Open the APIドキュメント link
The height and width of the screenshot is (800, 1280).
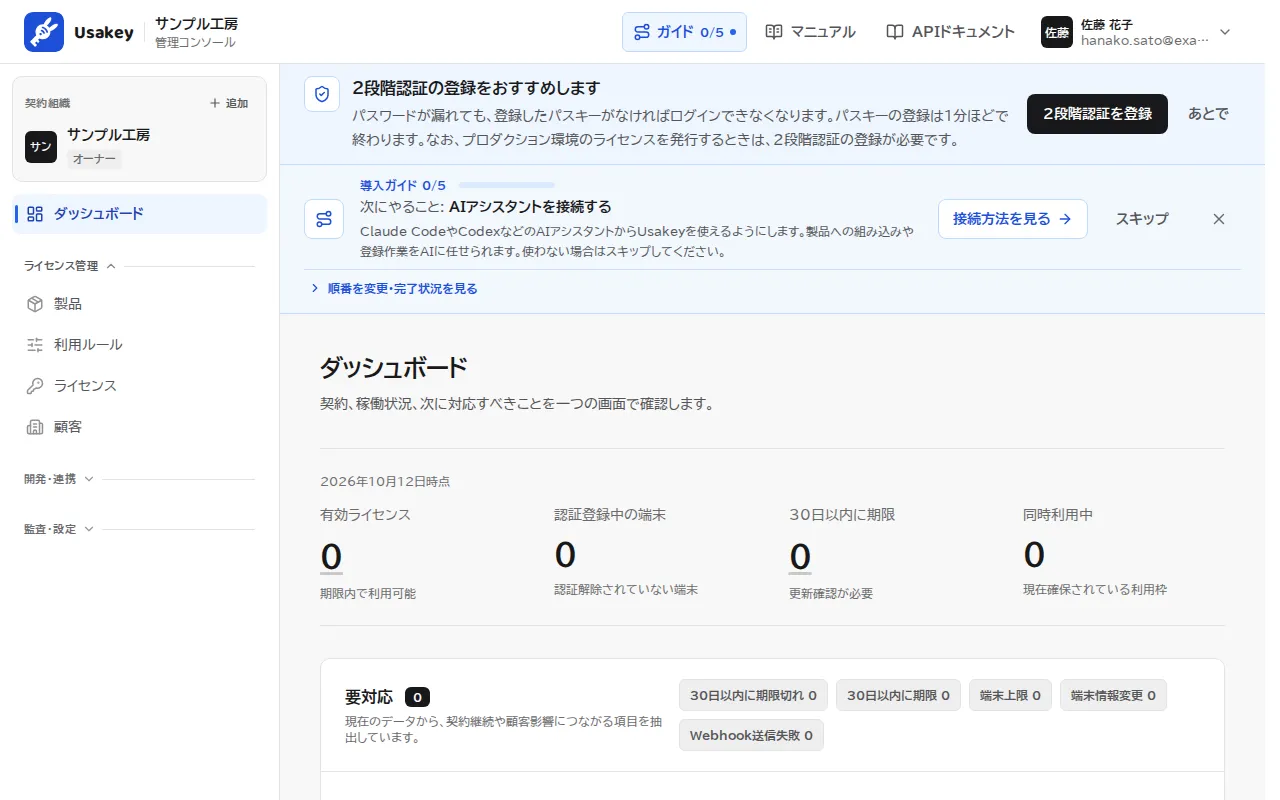point(950,32)
